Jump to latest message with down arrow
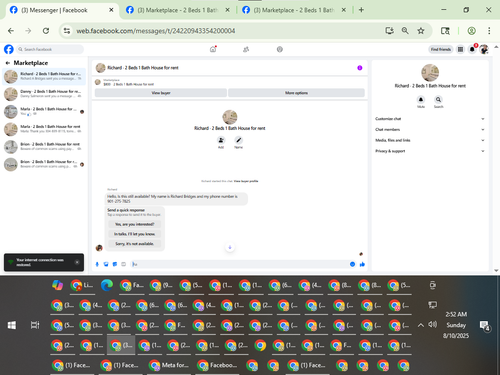The width and height of the screenshot is (500, 375). point(230,247)
